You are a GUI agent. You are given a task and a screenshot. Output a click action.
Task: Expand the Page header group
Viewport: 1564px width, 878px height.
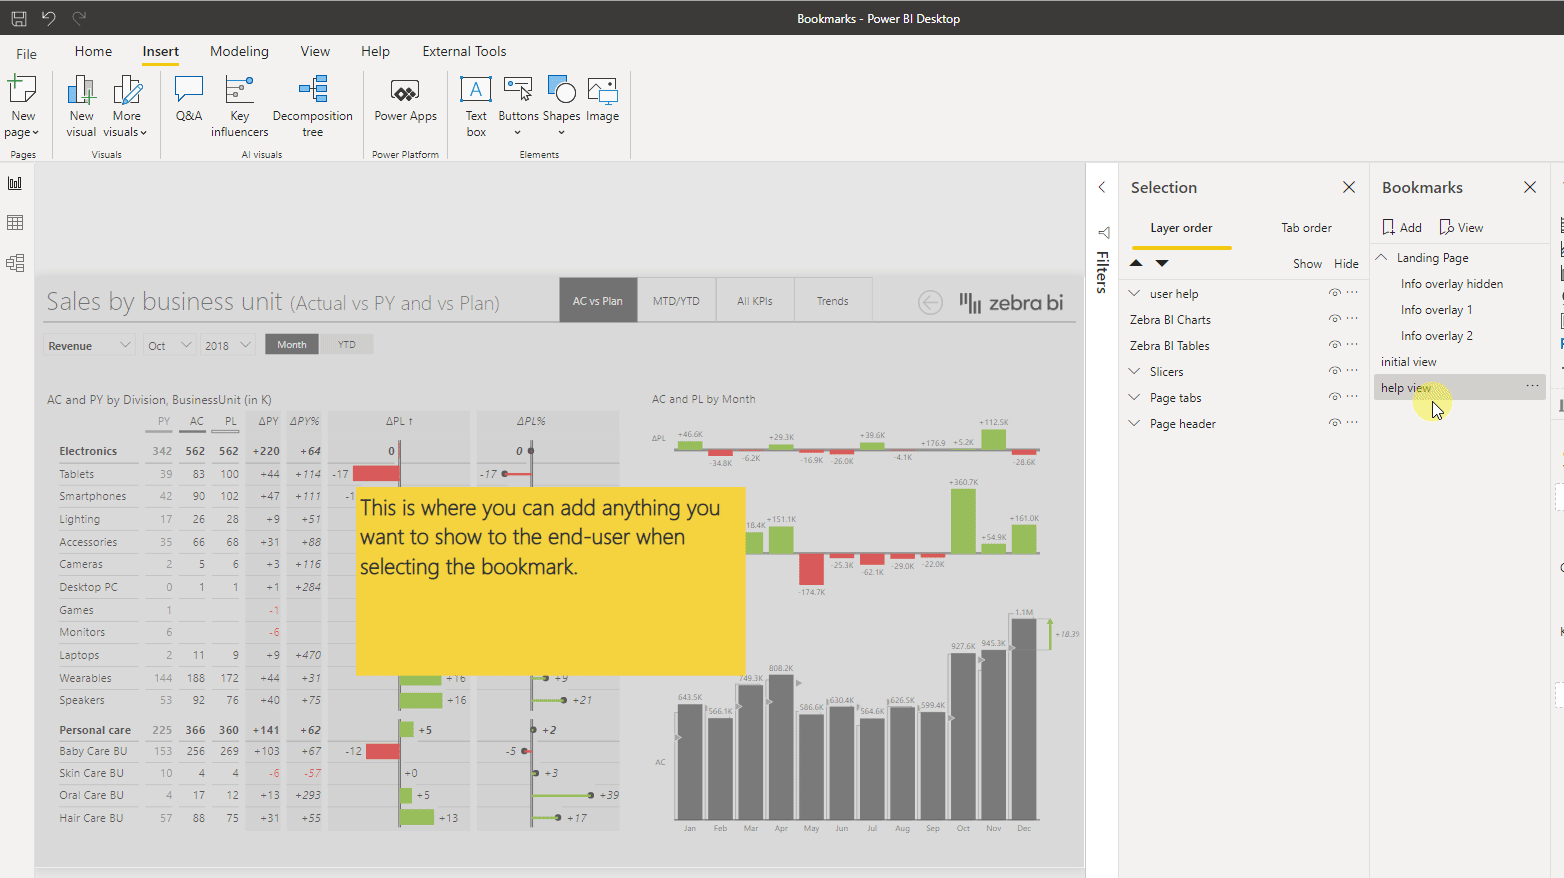pyautogui.click(x=1135, y=423)
